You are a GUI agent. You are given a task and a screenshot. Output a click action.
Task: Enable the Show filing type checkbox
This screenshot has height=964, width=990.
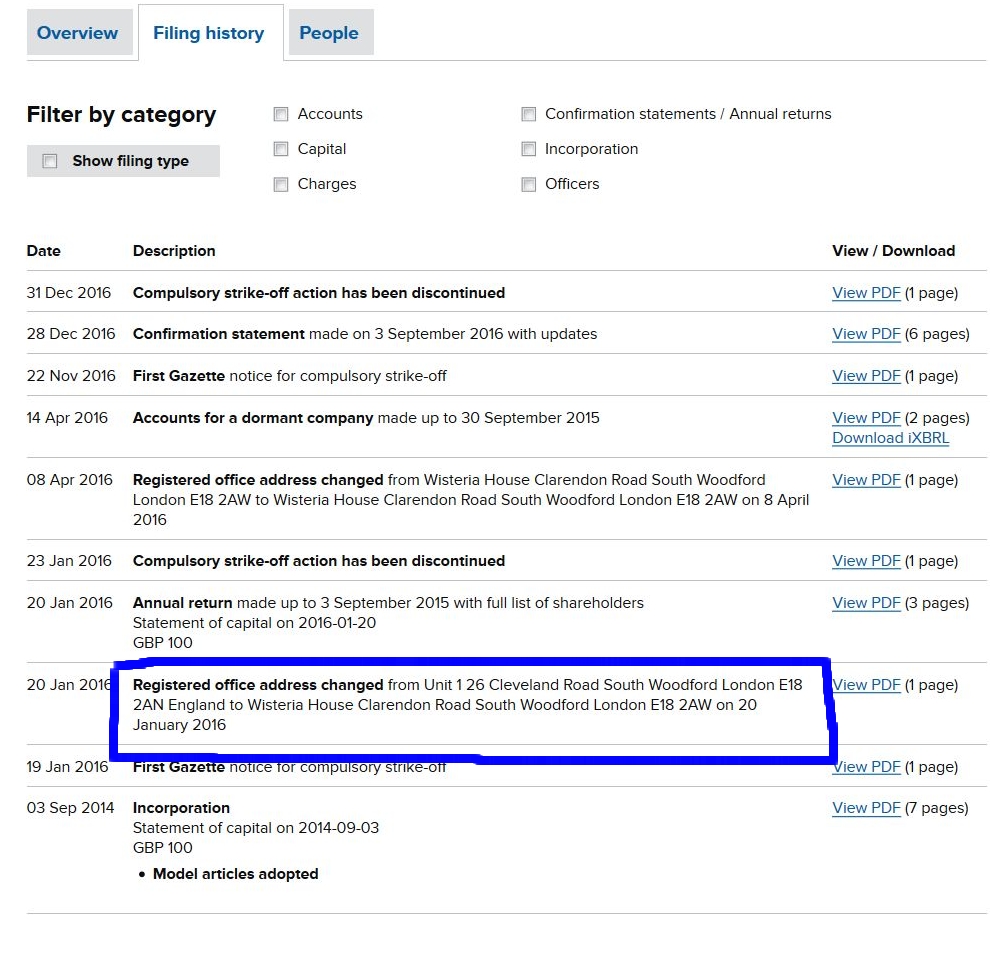(x=50, y=161)
